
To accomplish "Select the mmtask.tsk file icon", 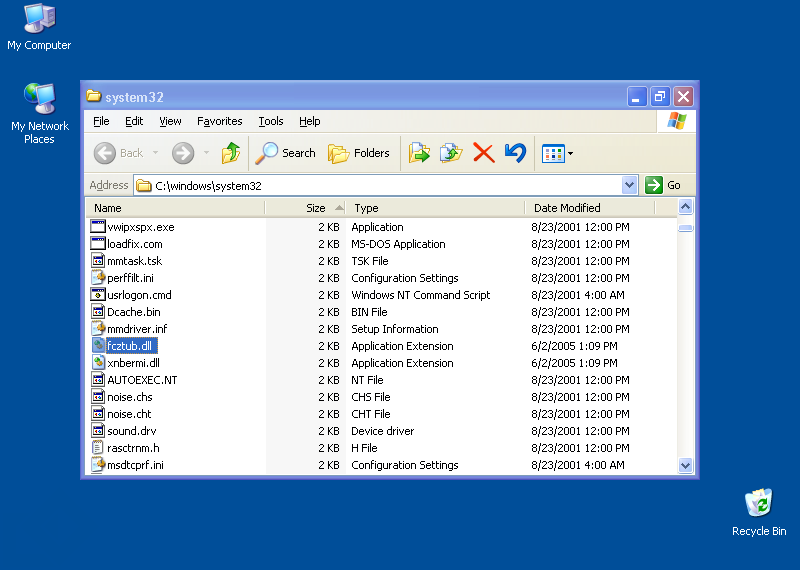I will tap(97, 260).
